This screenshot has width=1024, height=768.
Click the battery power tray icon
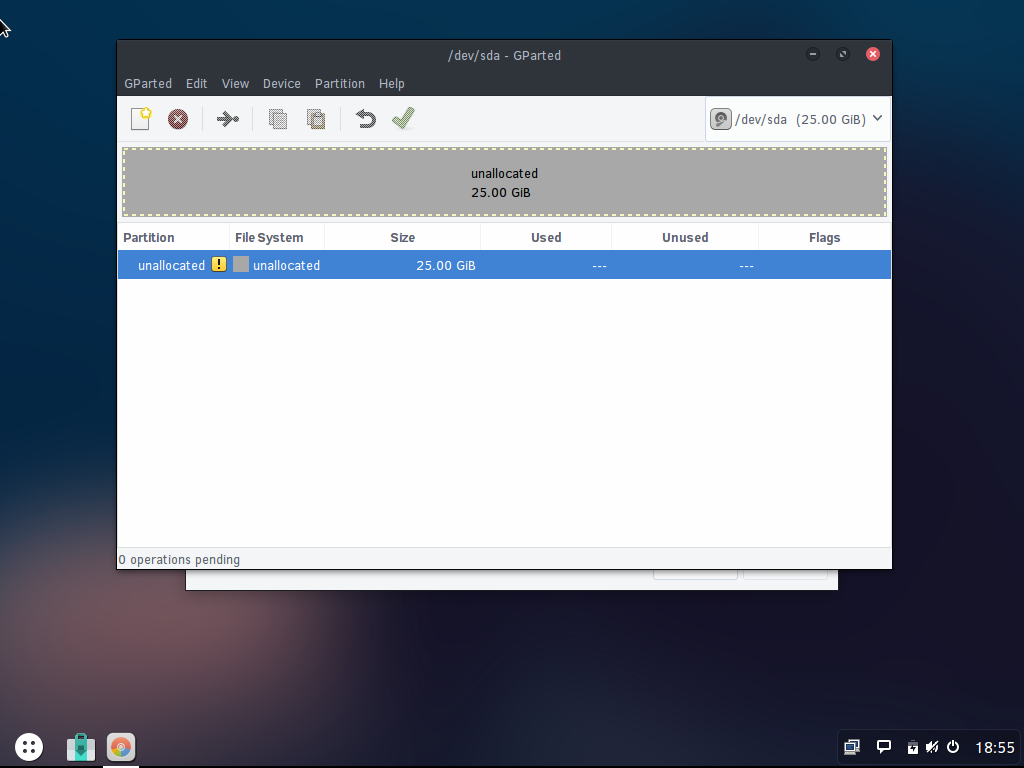pyautogui.click(x=913, y=746)
